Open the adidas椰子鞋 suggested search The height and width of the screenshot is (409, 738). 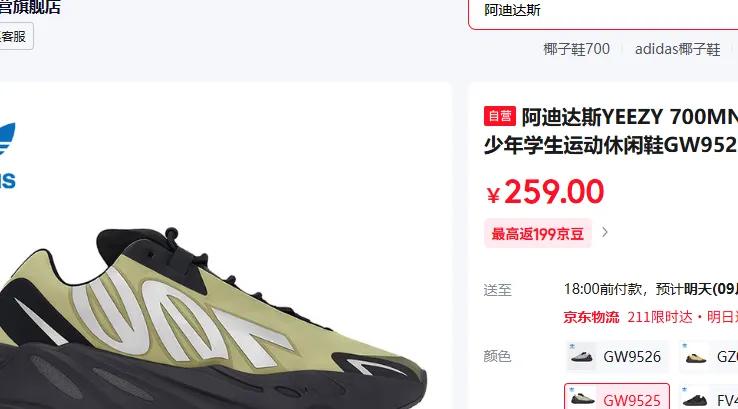pos(678,49)
